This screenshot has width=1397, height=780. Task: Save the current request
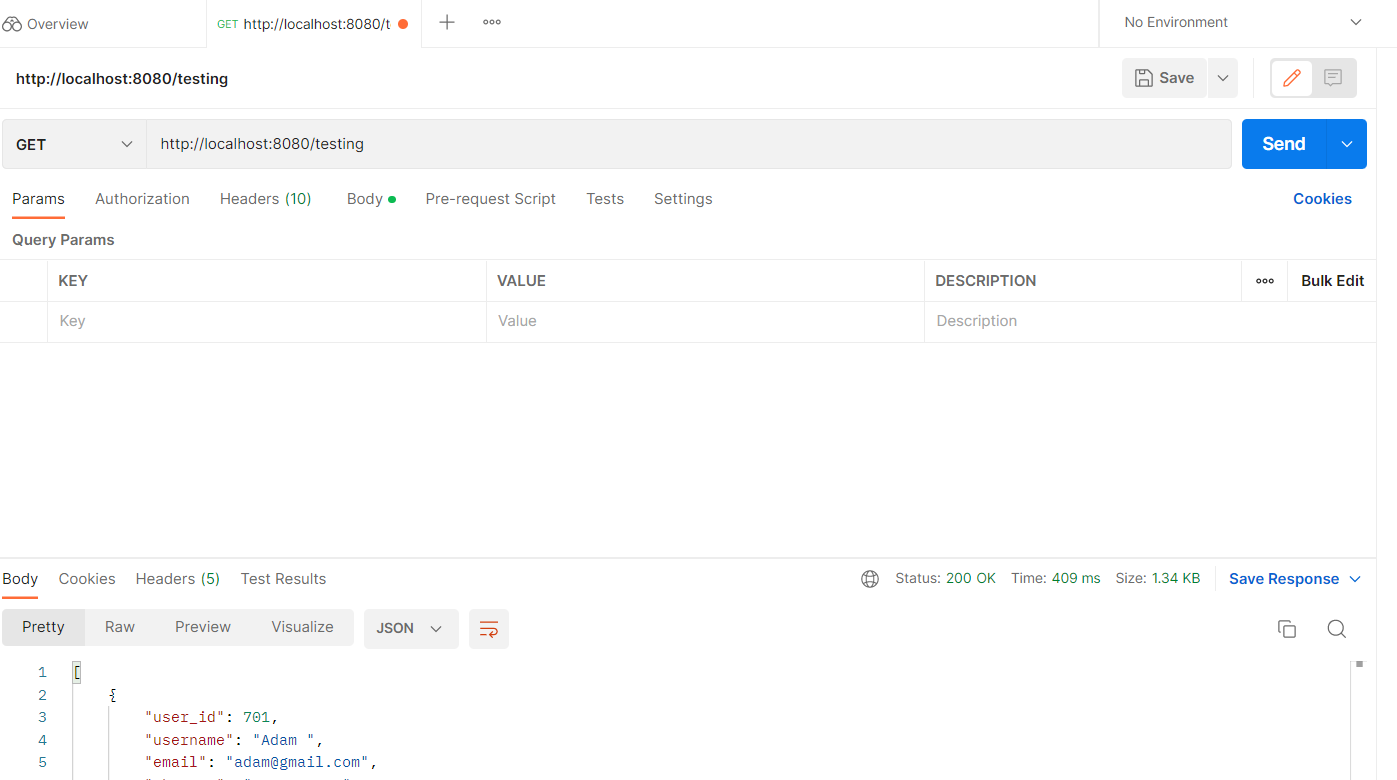tap(1163, 77)
